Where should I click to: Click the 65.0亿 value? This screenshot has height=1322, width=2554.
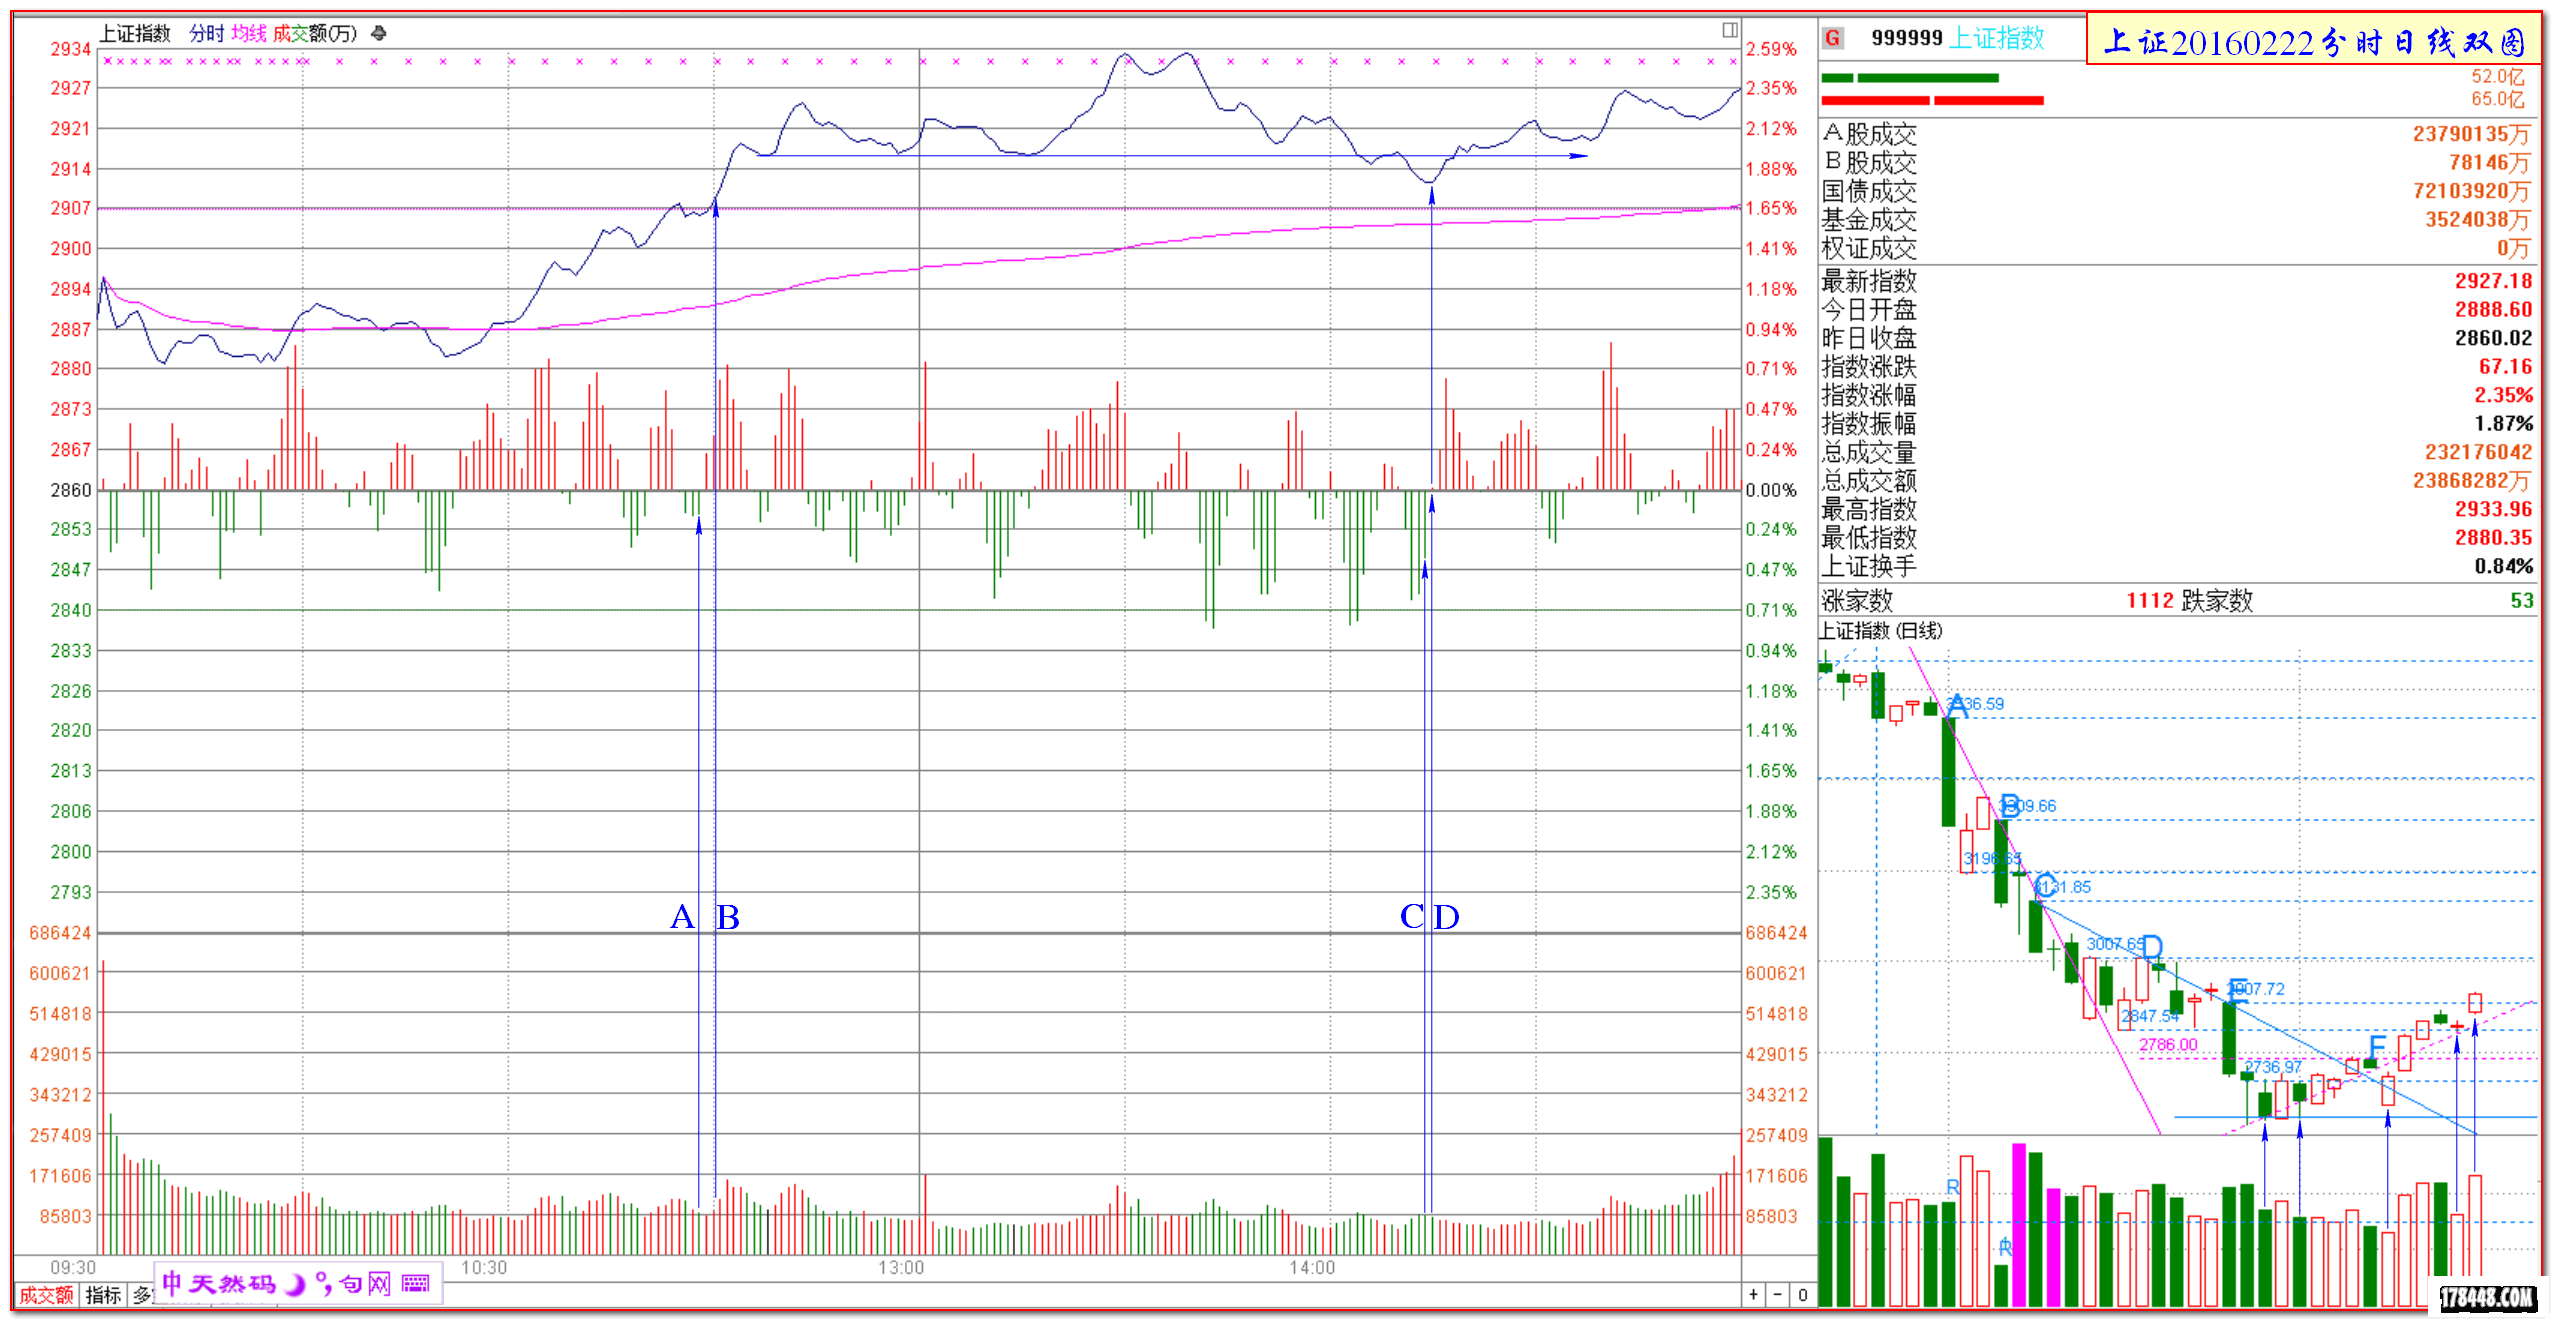tap(2497, 99)
